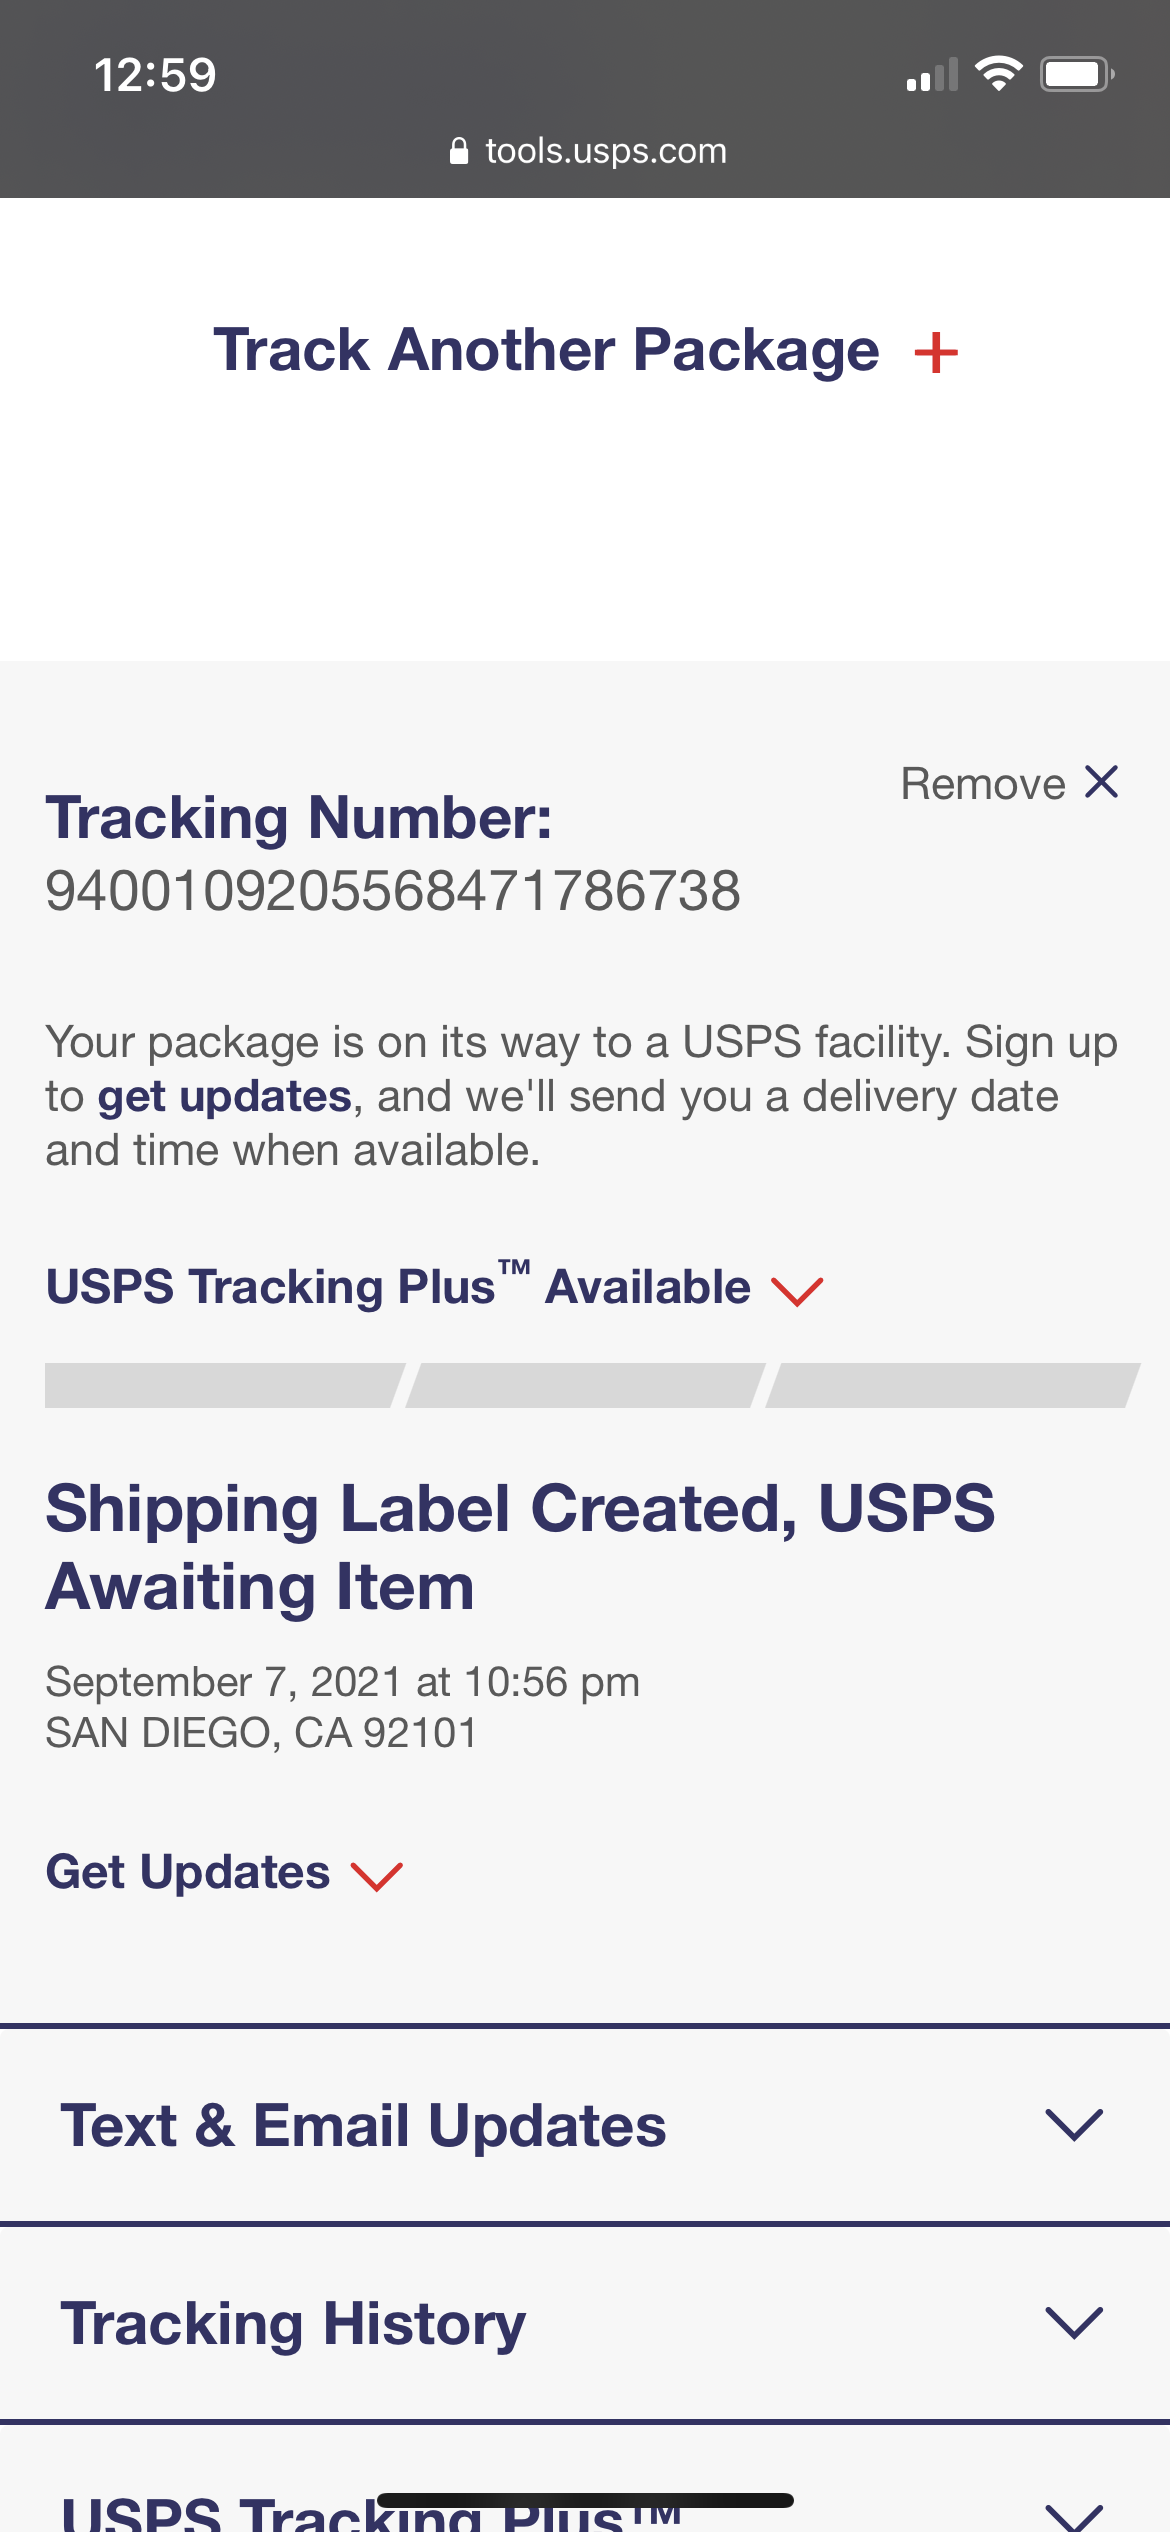Open USPS Tracking Plus Available dropdown
Viewport: 1170px width, 2532px height.
point(398,1286)
